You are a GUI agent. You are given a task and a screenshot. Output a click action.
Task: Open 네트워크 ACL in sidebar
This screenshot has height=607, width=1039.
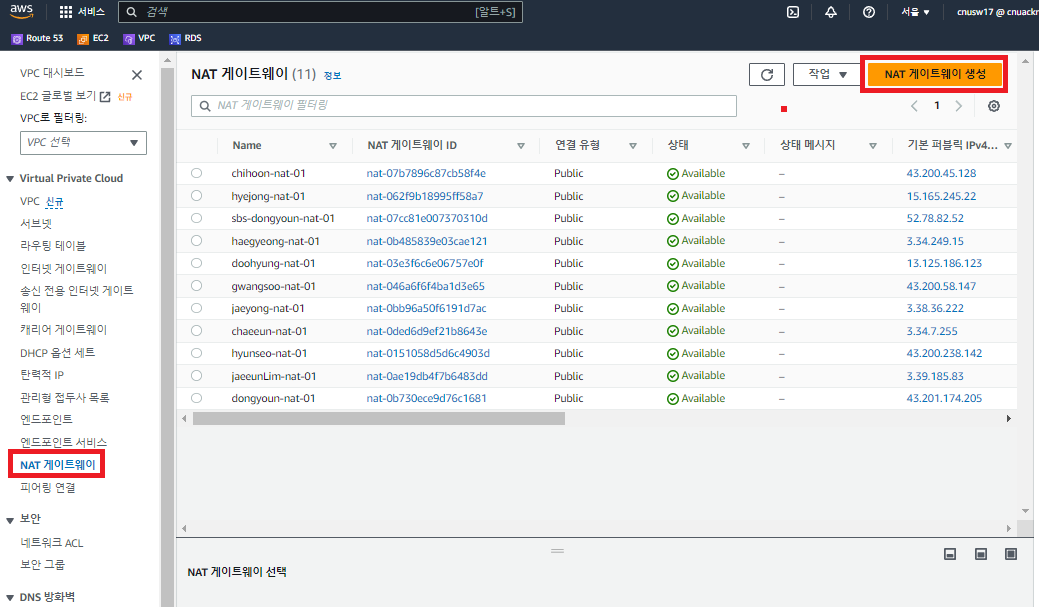pyautogui.click(x=52, y=543)
